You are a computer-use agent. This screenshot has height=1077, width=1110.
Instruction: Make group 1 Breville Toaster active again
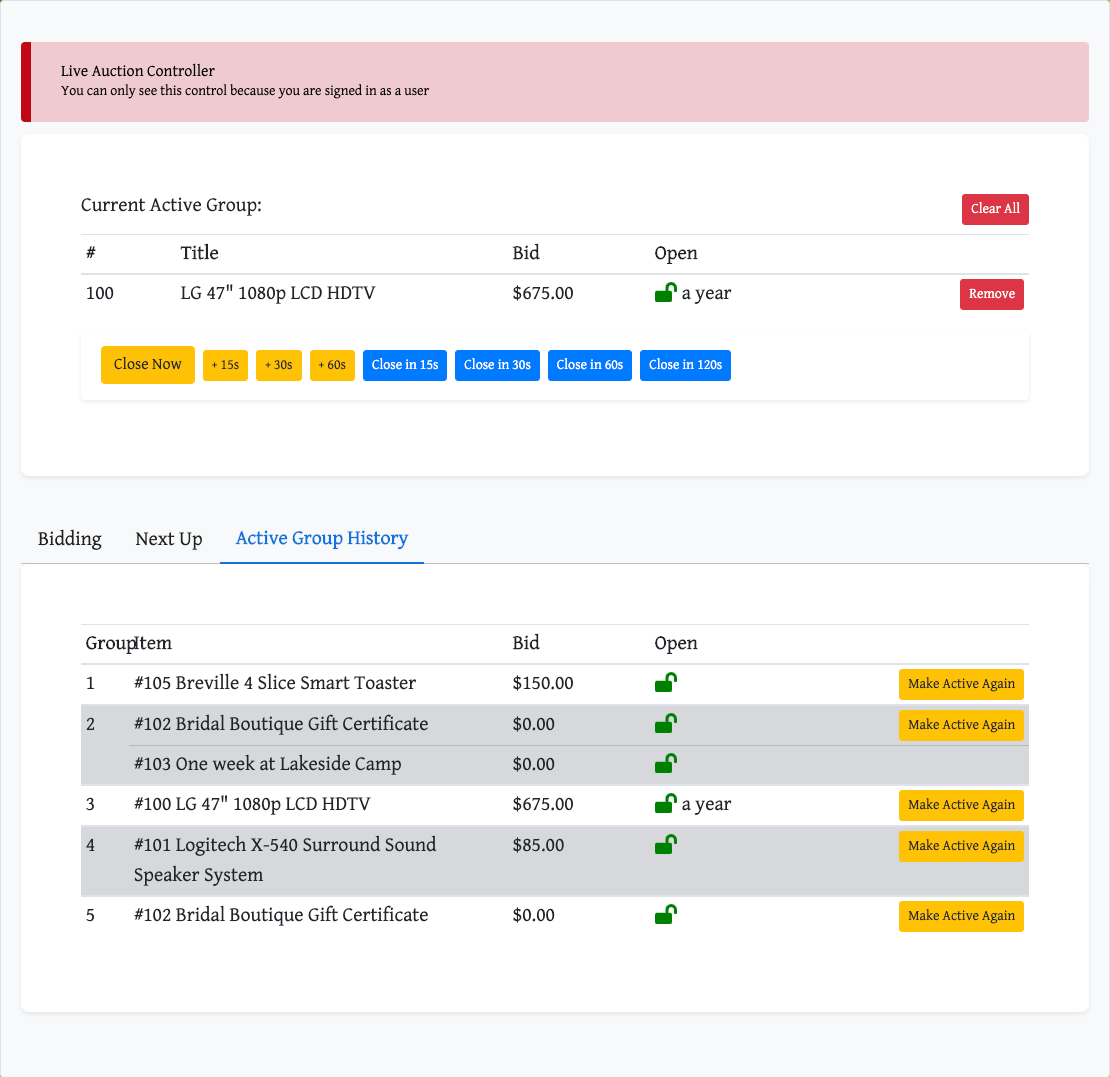tap(961, 684)
